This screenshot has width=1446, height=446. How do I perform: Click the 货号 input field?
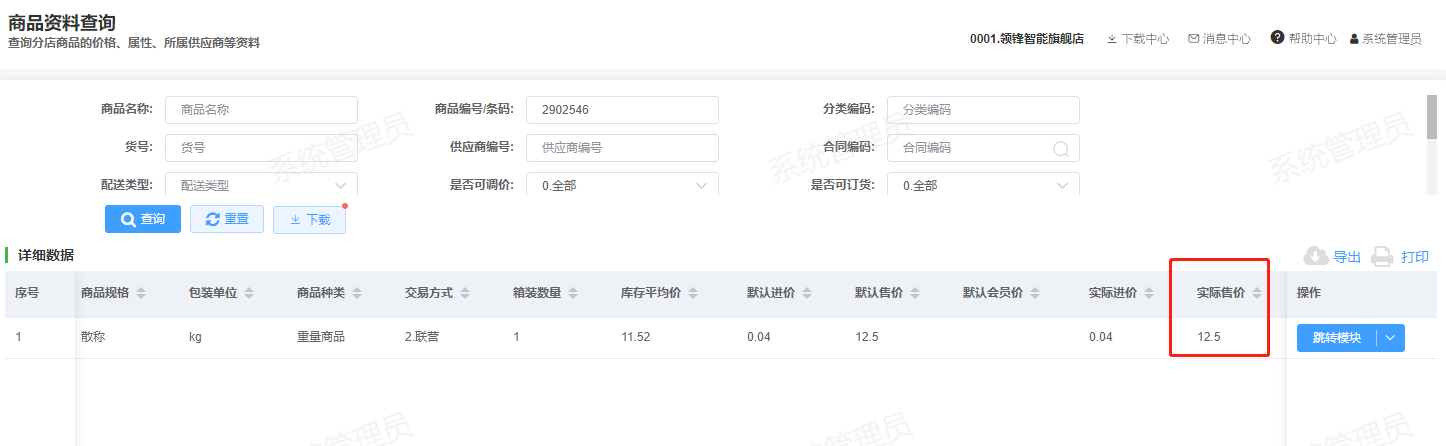pyautogui.click(x=261, y=147)
